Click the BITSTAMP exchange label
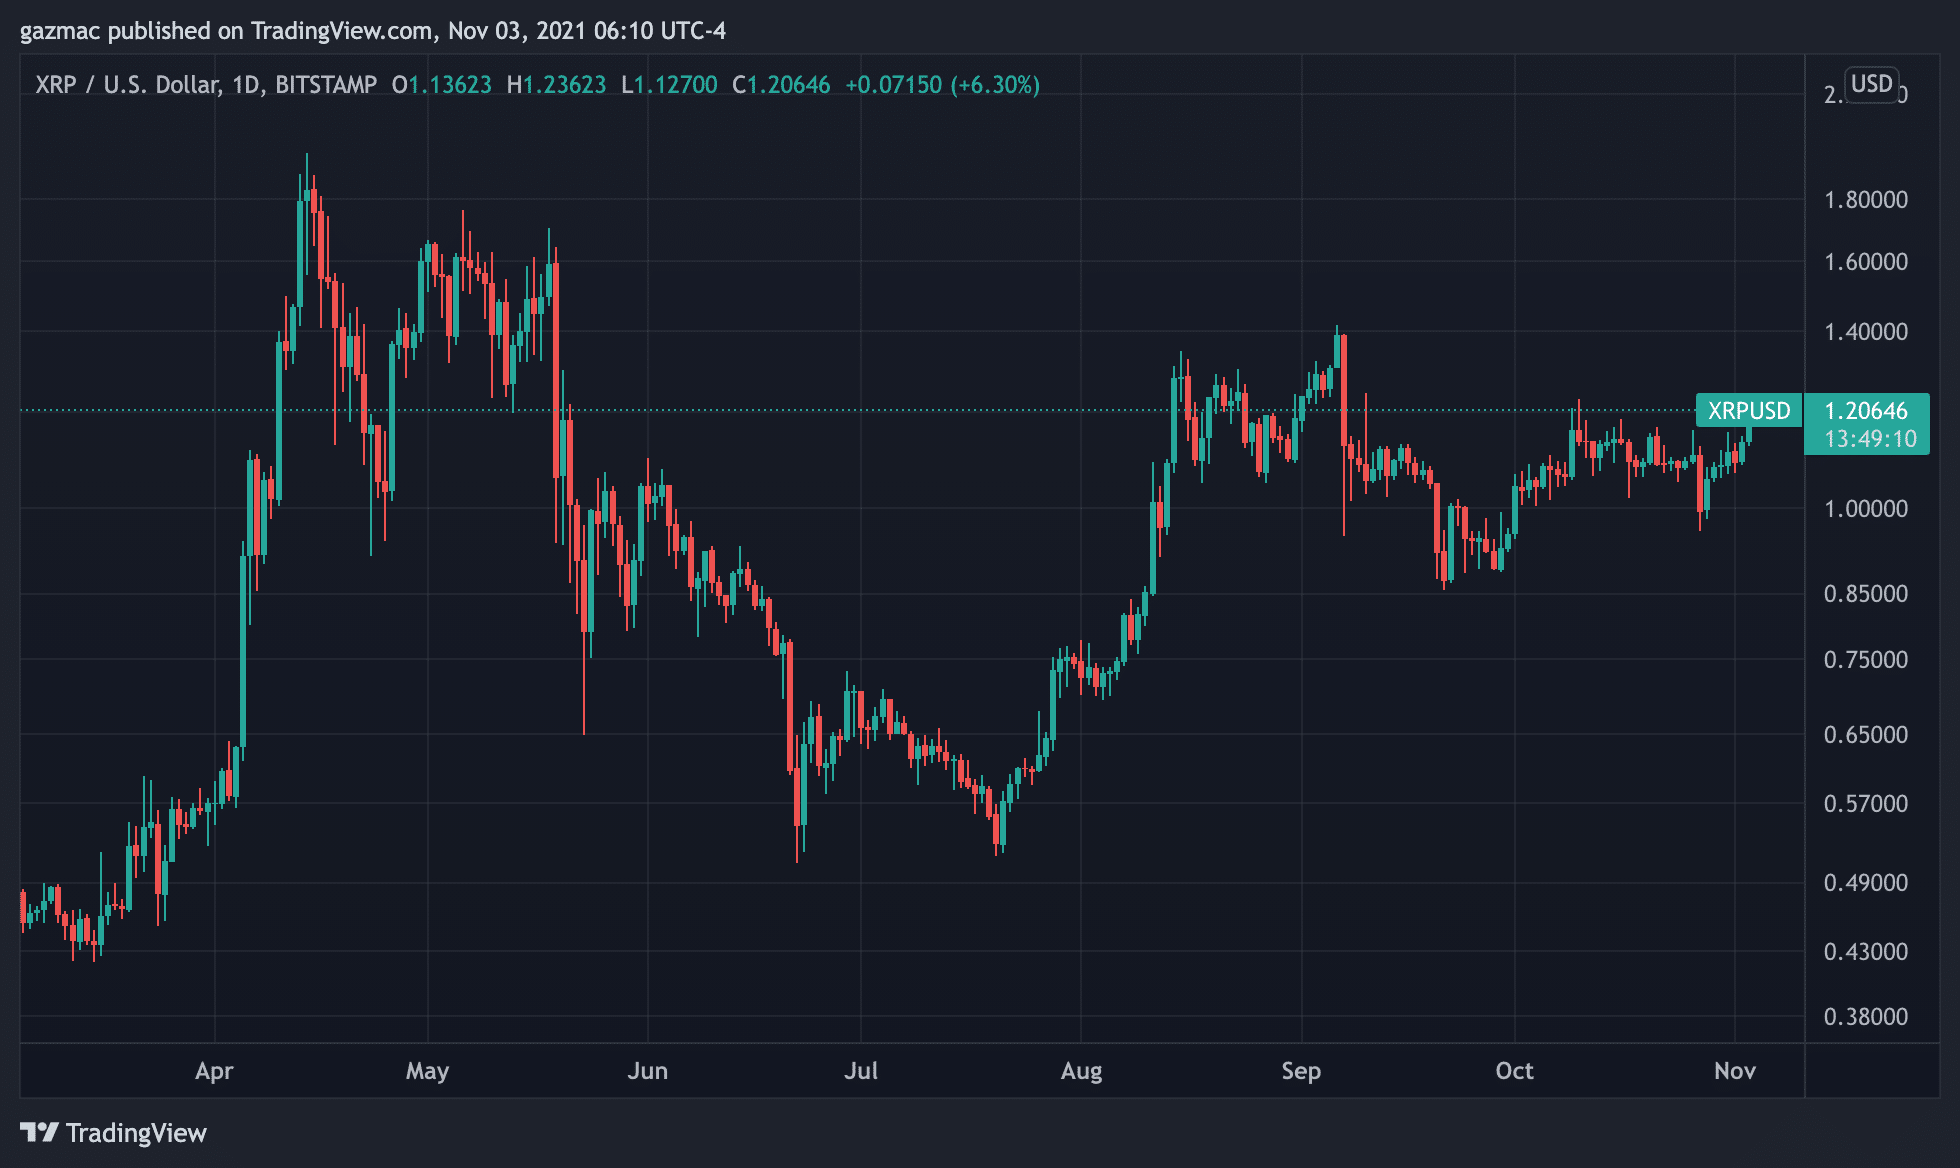Viewport: 1960px width, 1168px height. coord(326,85)
